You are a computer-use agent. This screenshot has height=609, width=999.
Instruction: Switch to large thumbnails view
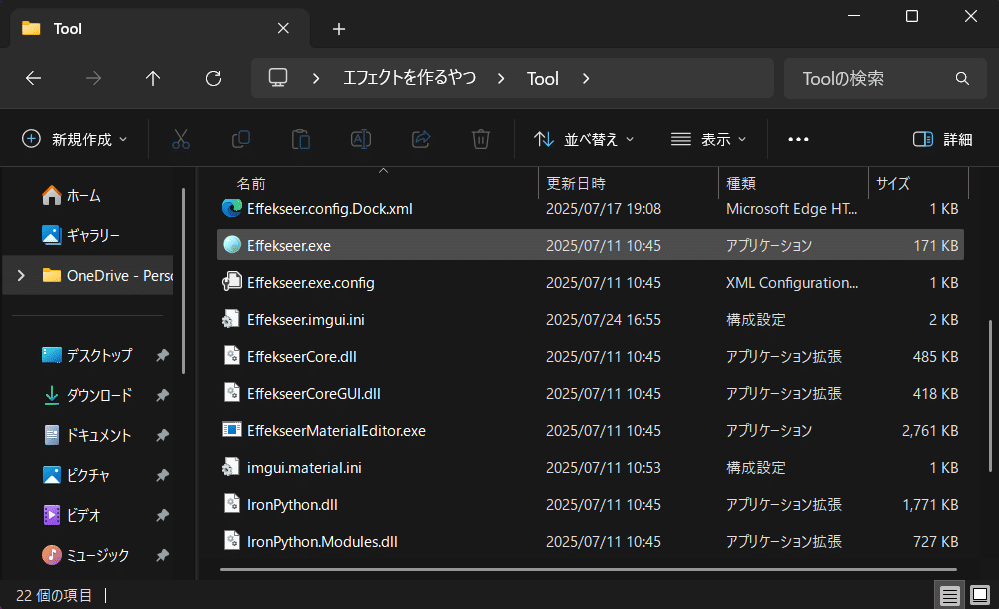[981, 594]
